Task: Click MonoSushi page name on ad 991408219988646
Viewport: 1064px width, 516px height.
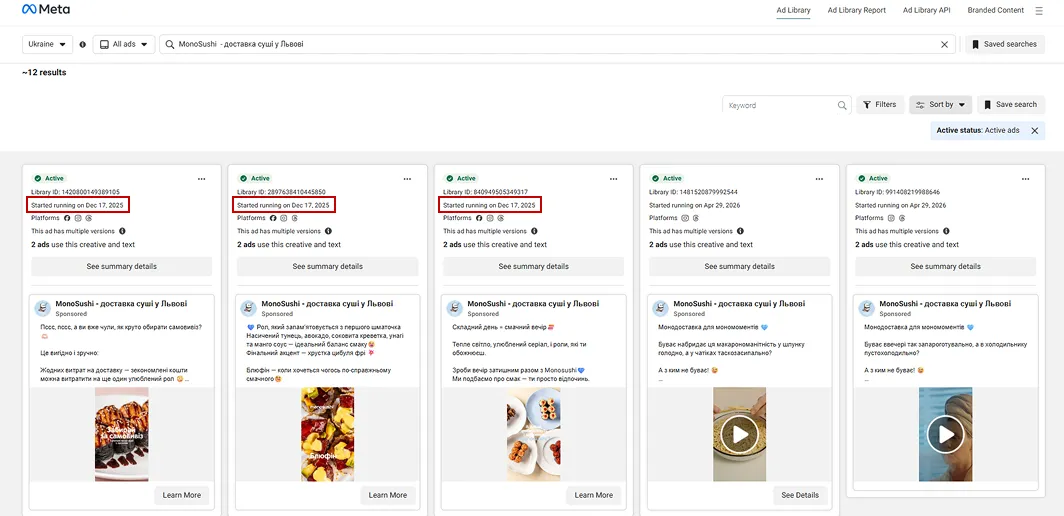Action: [x=945, y=303]
